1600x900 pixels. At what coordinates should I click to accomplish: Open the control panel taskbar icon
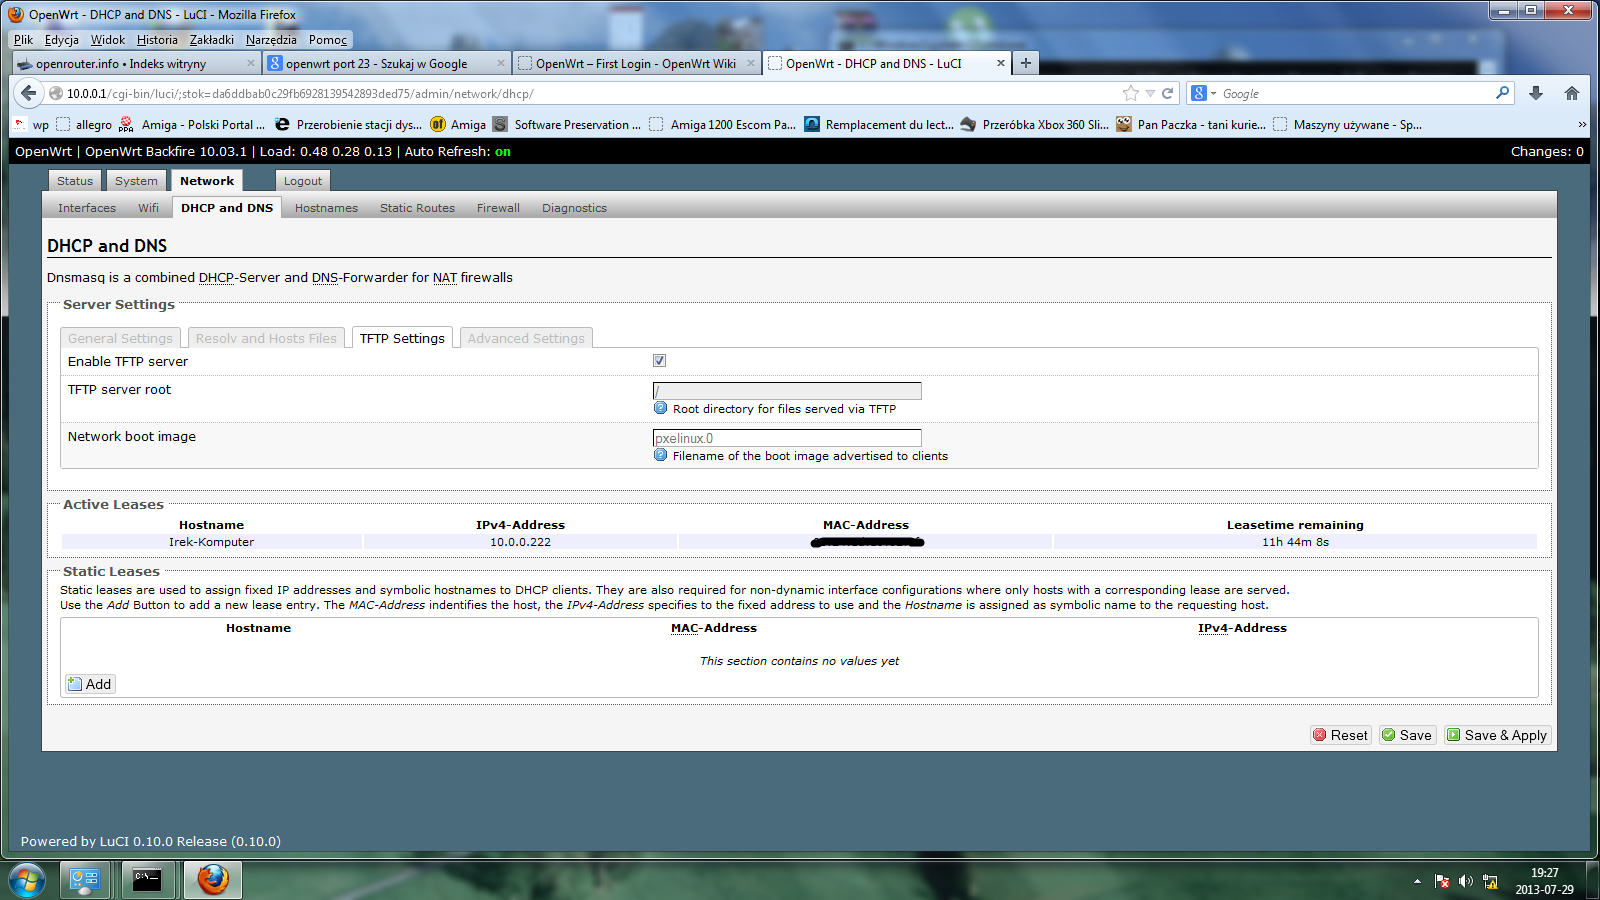pos(85,880)
